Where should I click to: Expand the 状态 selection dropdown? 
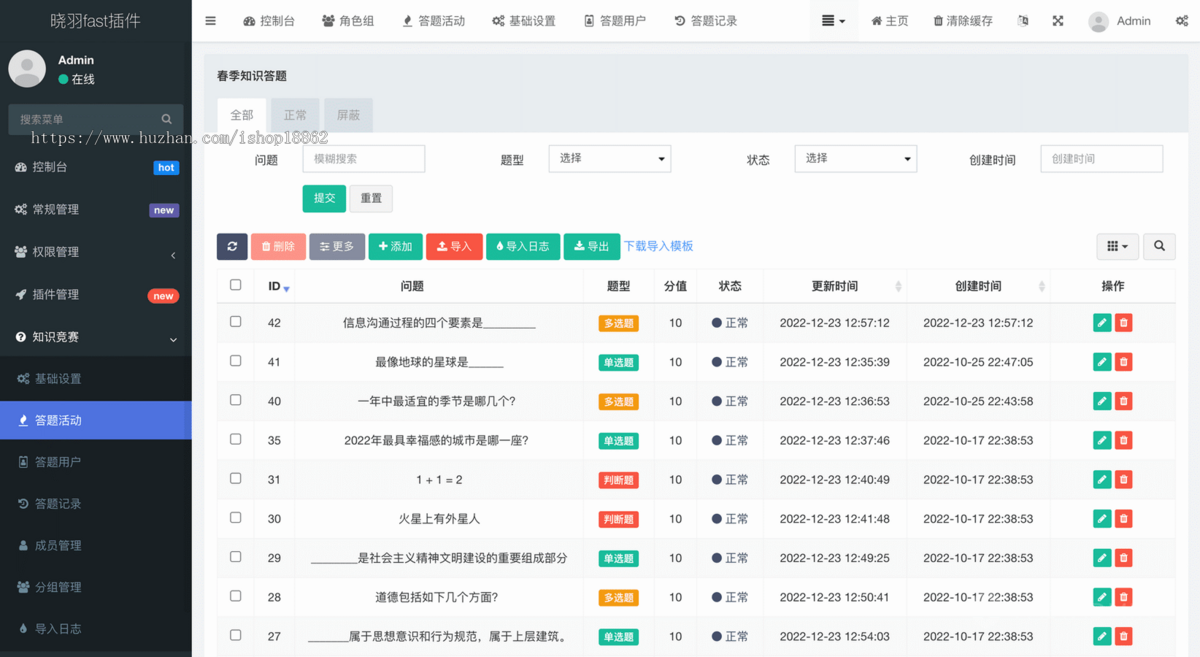[855, 158]
